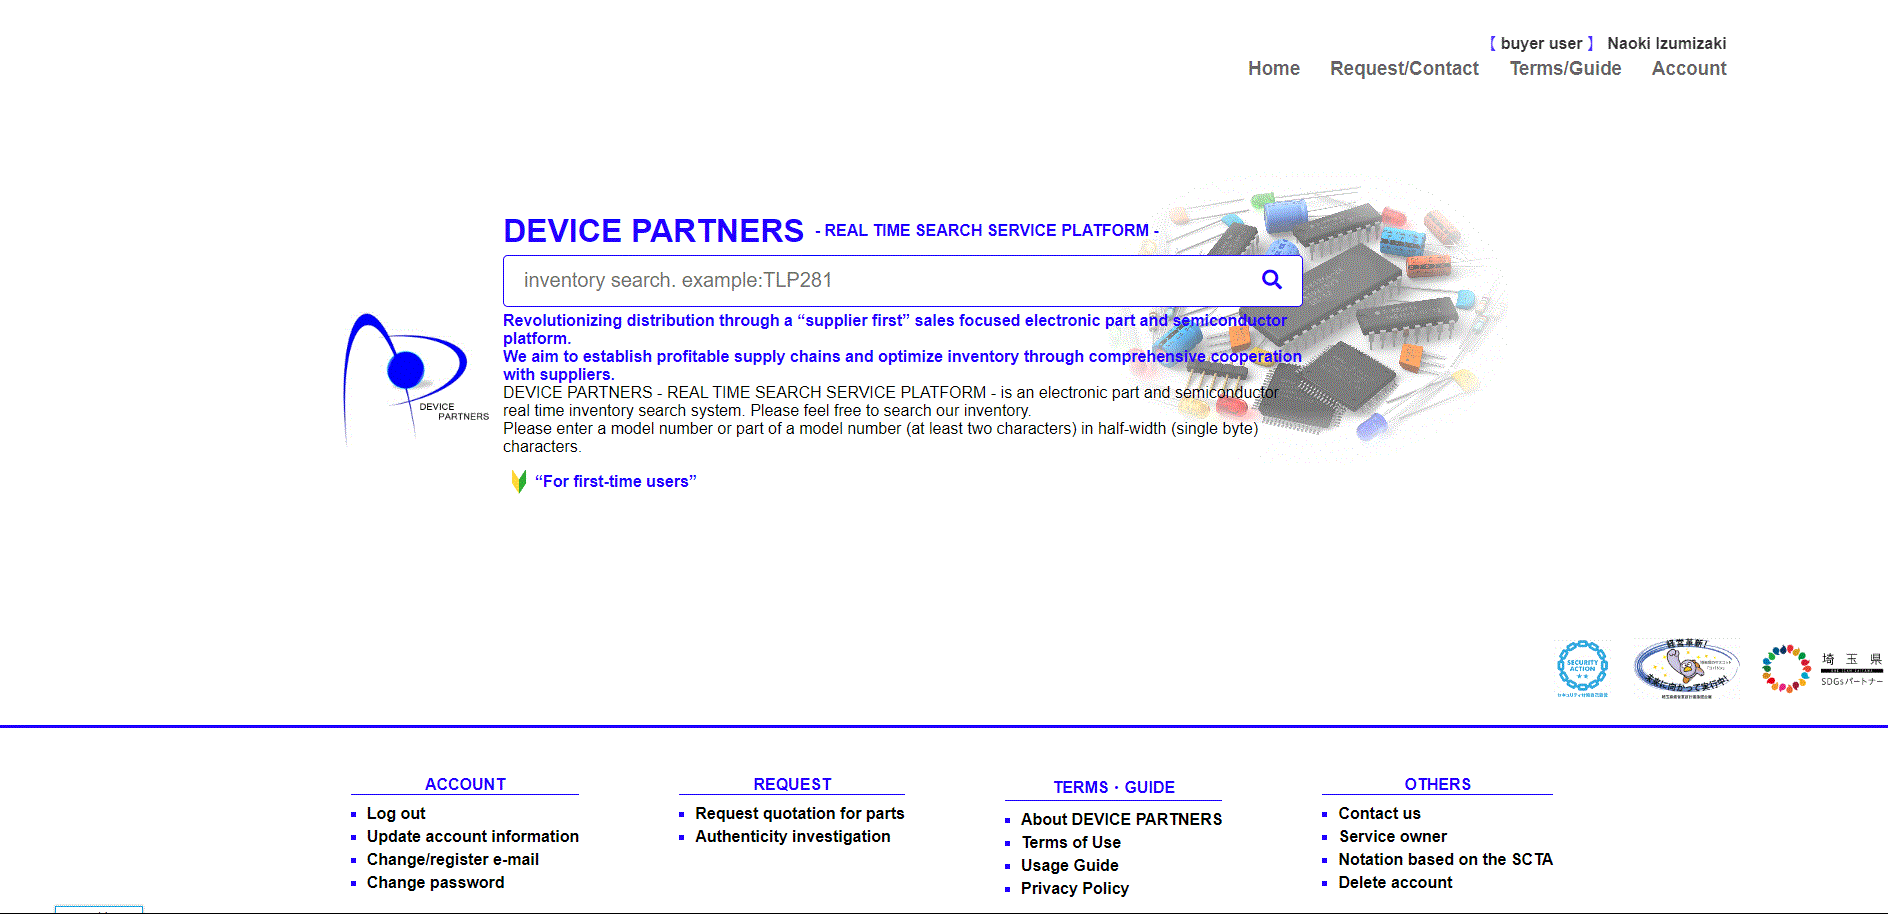Click the Device Partners logo
Image resolution: width=1888 pixels, height=914 pixels.
click(416, 378)
